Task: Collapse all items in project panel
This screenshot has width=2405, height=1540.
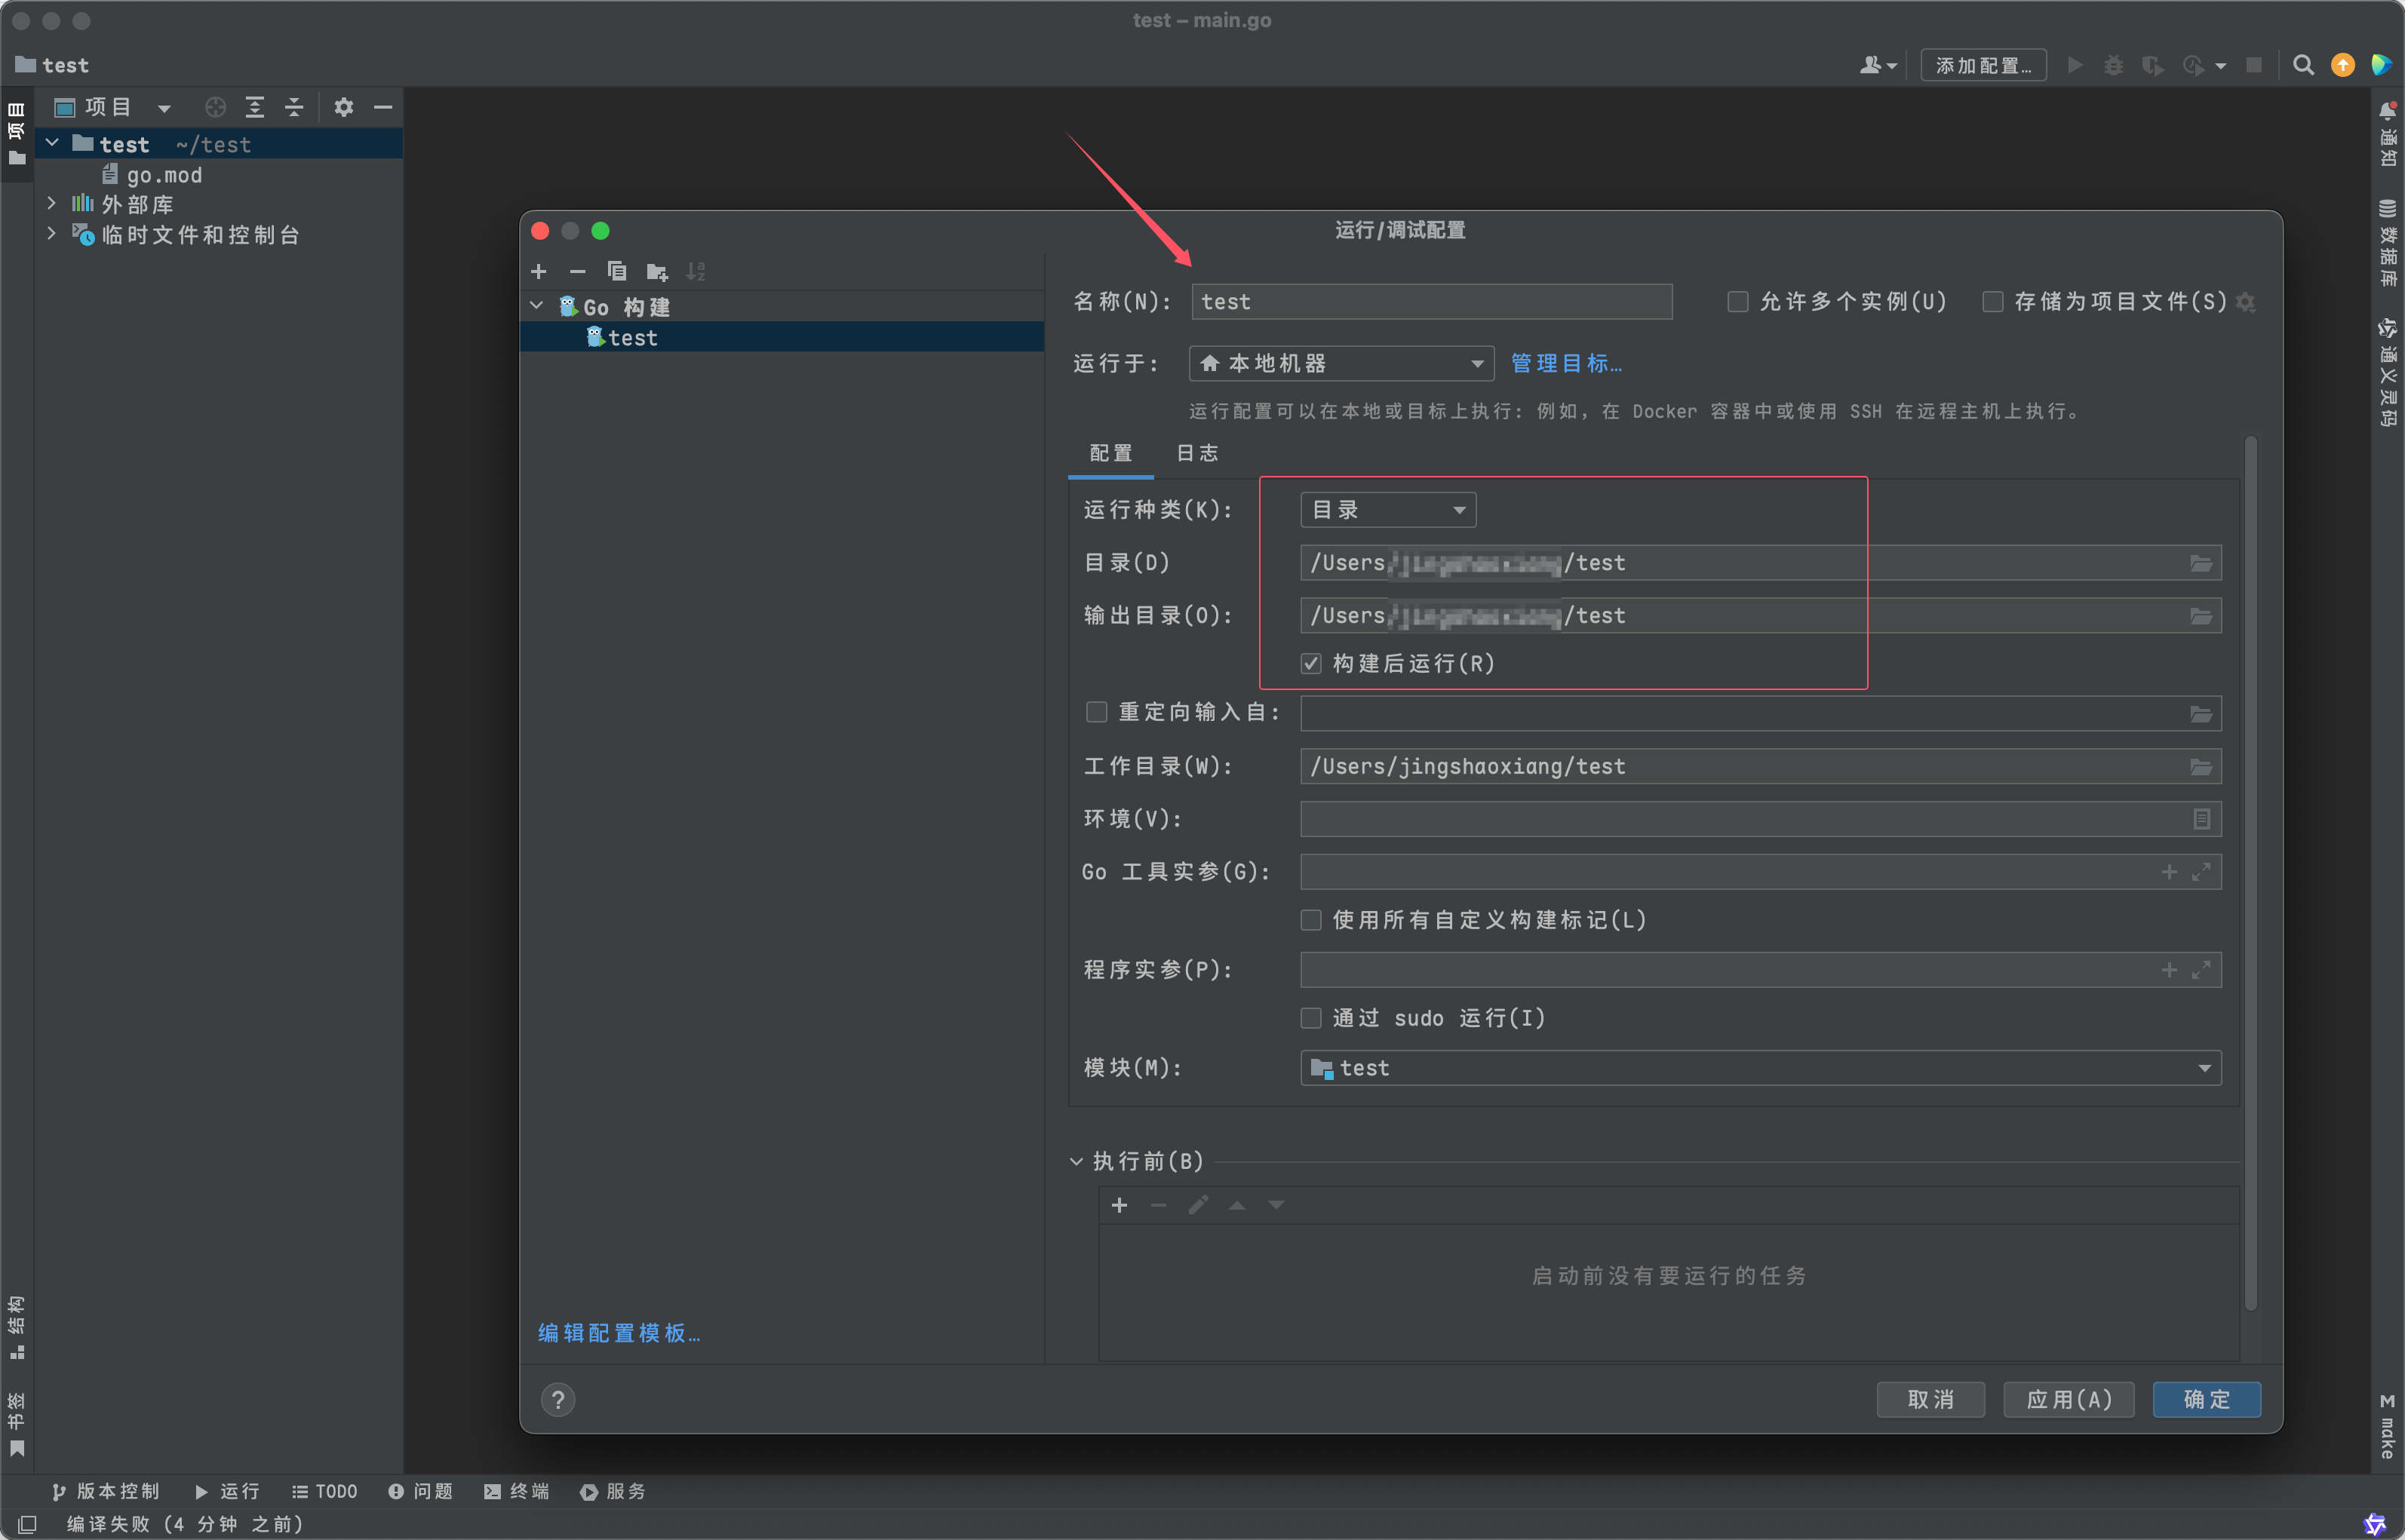Action: [x=294, y=107]
